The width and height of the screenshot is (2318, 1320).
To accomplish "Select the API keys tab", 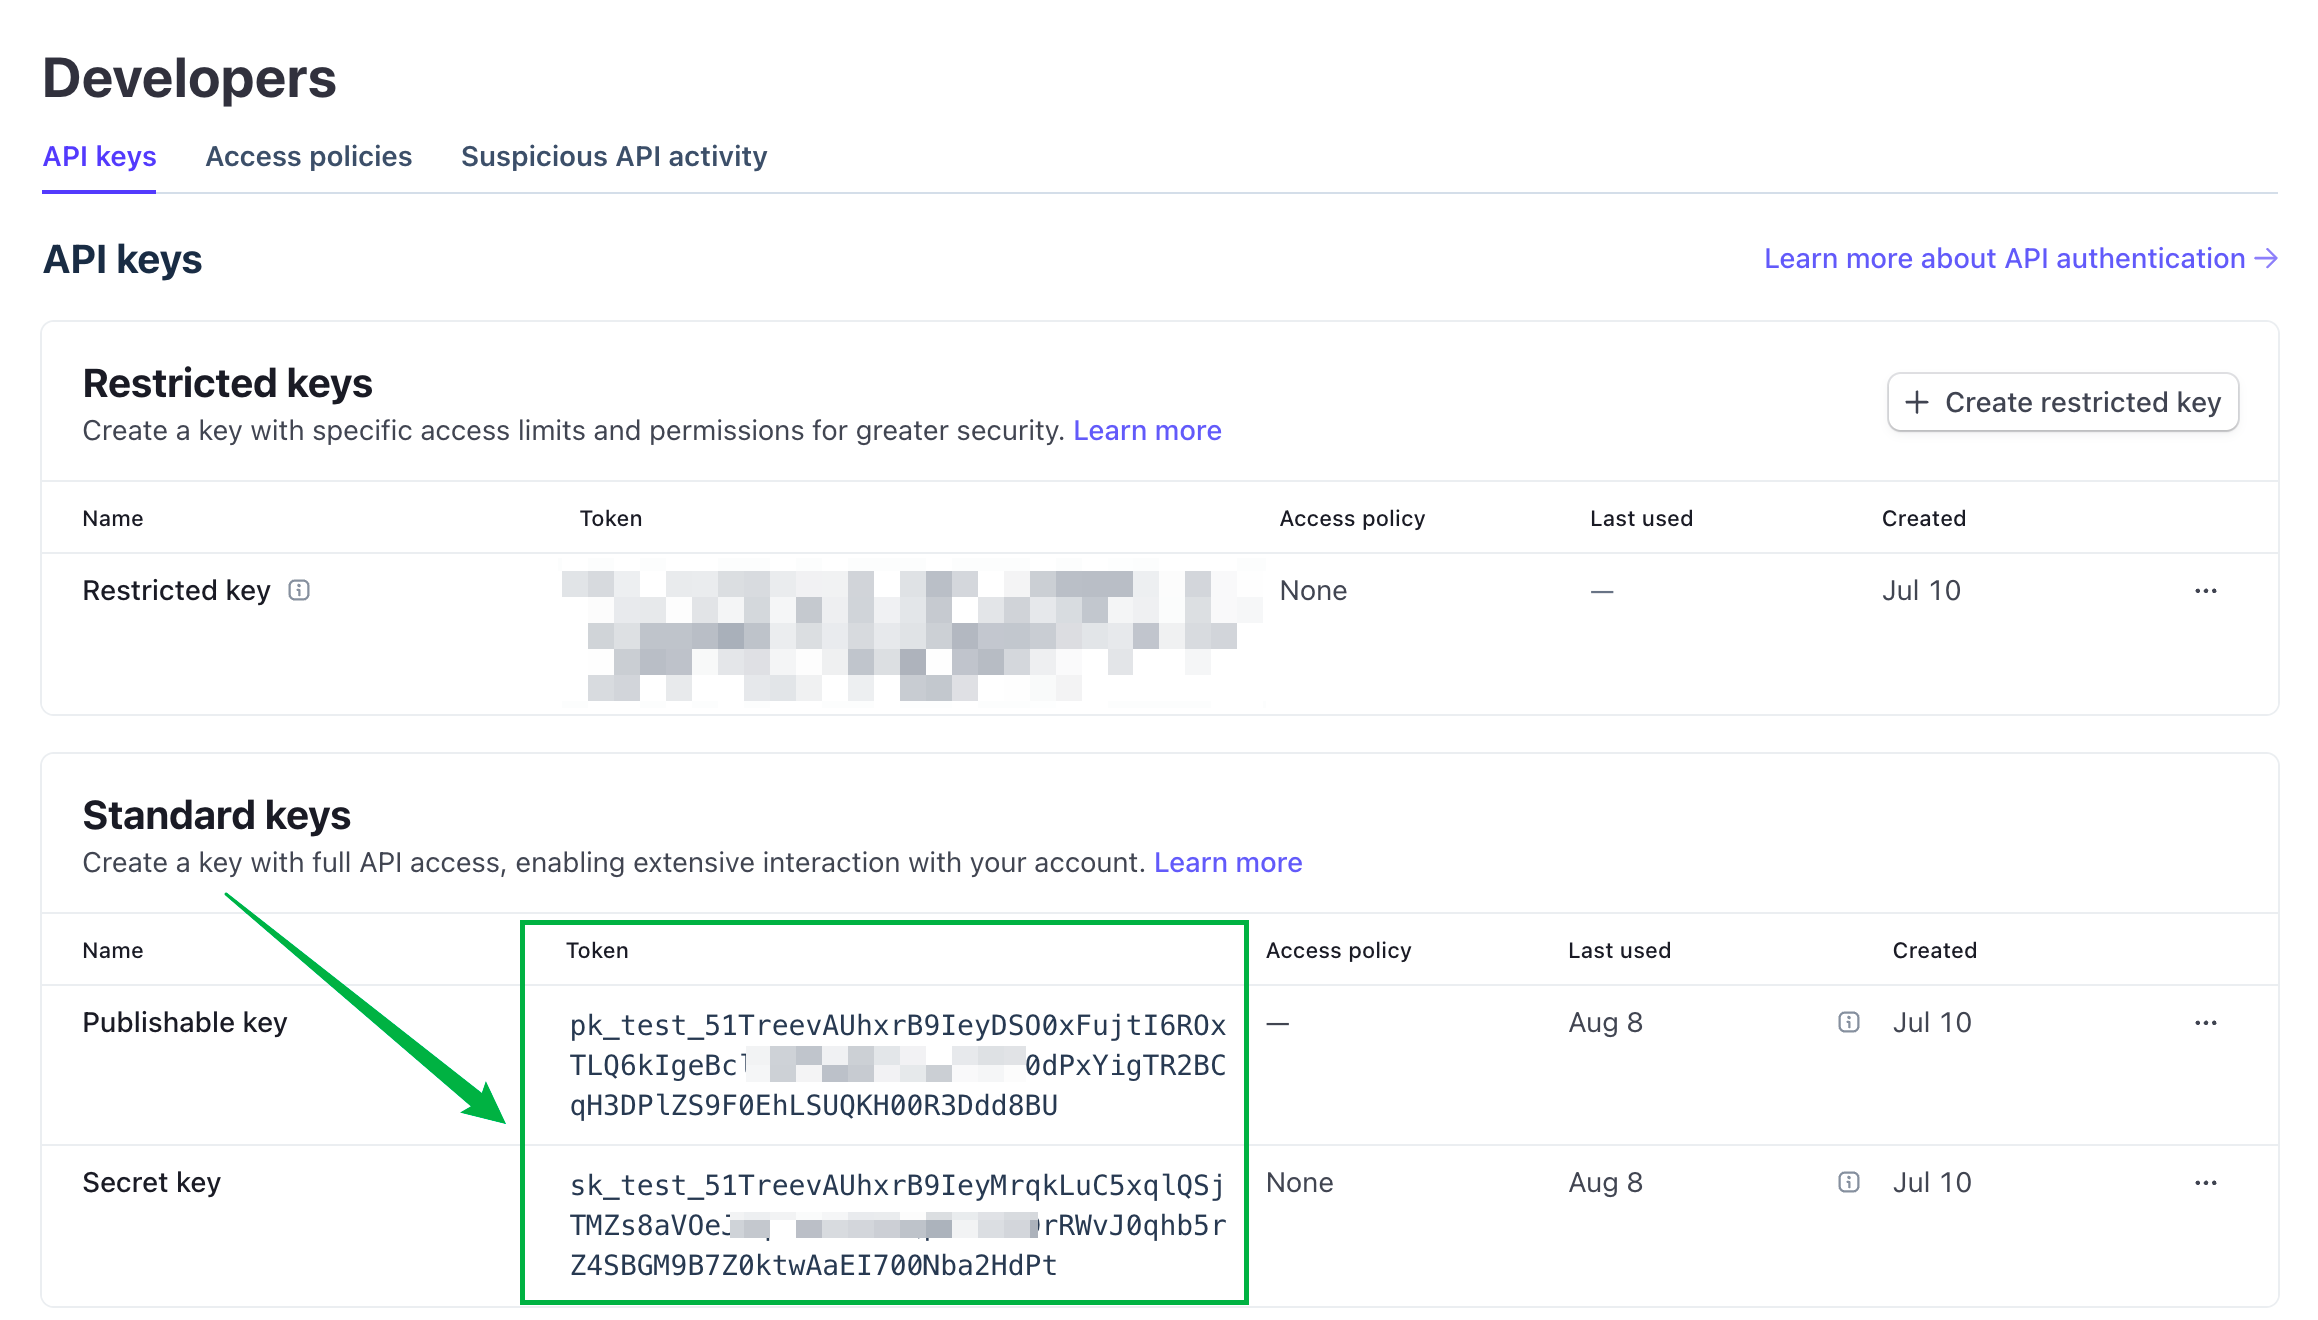I will [99, 156].
